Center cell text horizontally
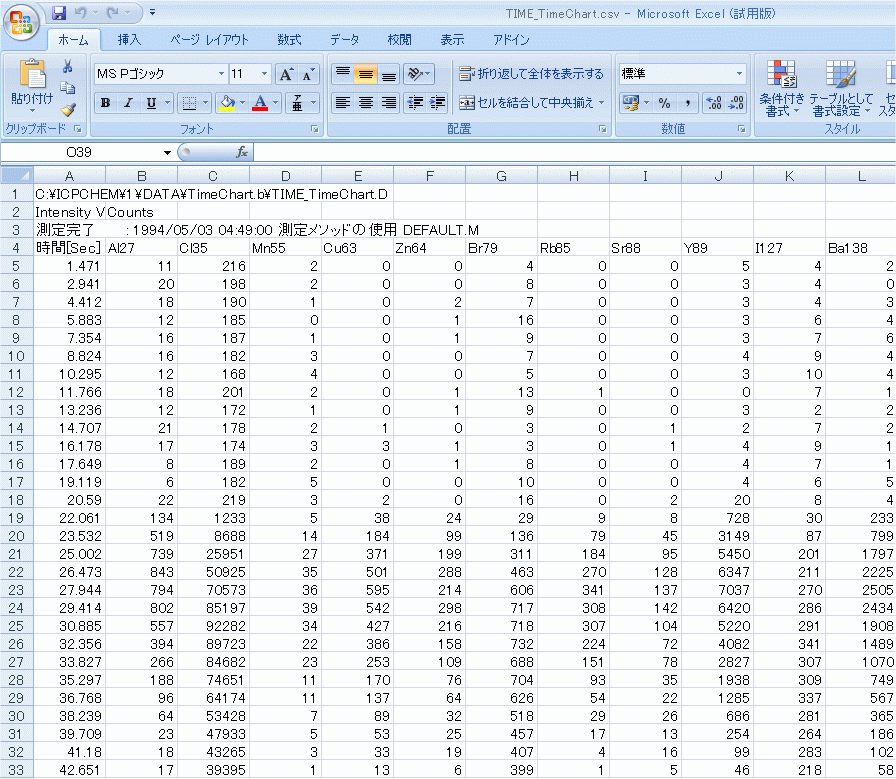896x779 pixels. pos(366,102)
